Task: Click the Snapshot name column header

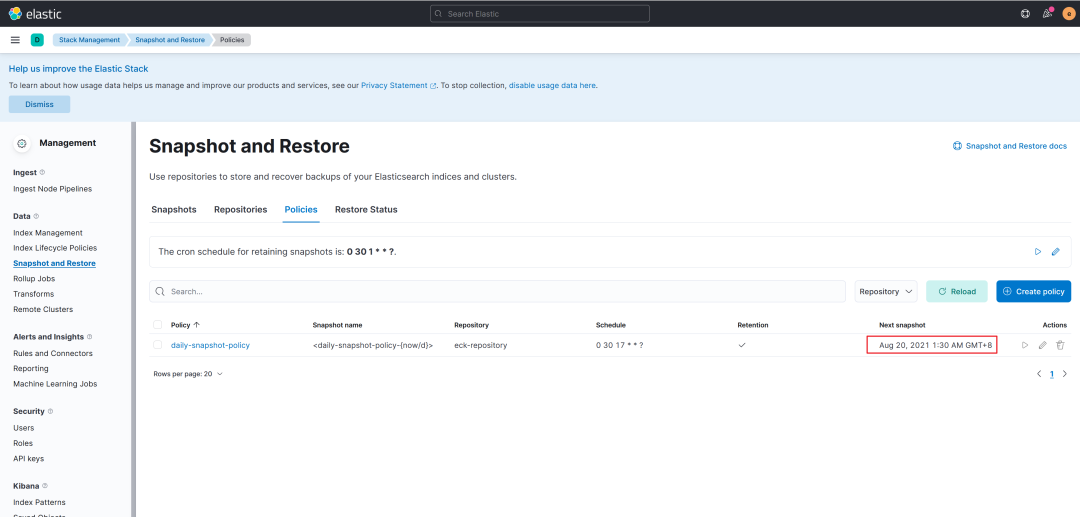Action: 338,324
